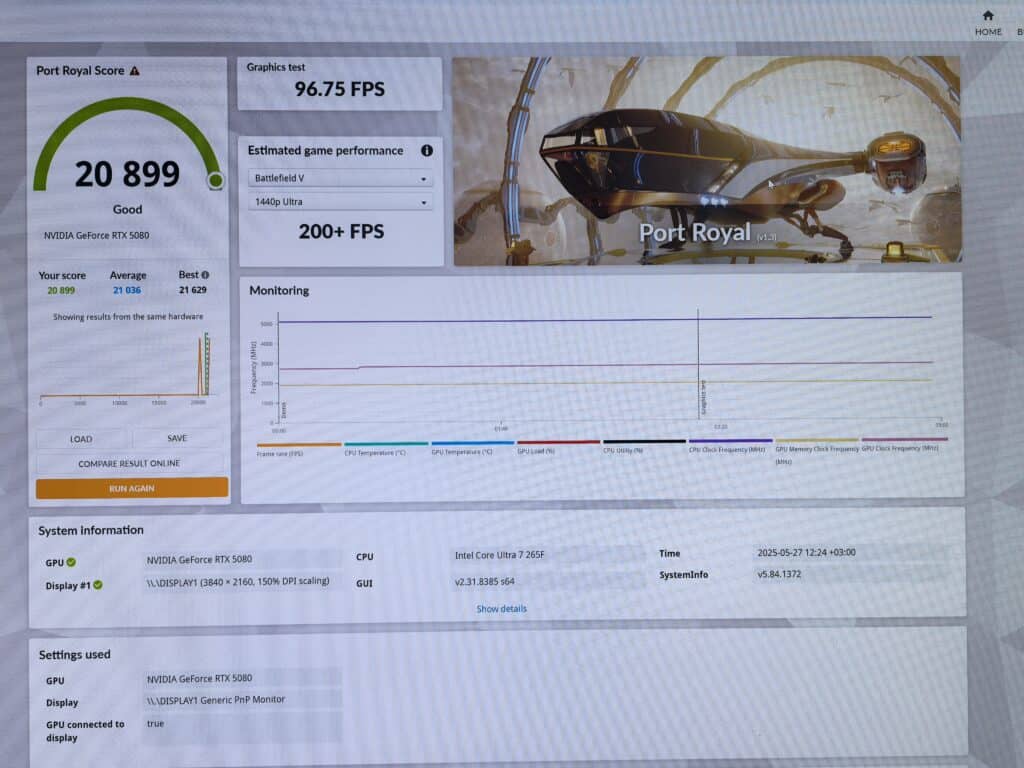
Task: Click DISPLAY1 Generic PnP Monitor setting value
Action: [x=216, y=699]
